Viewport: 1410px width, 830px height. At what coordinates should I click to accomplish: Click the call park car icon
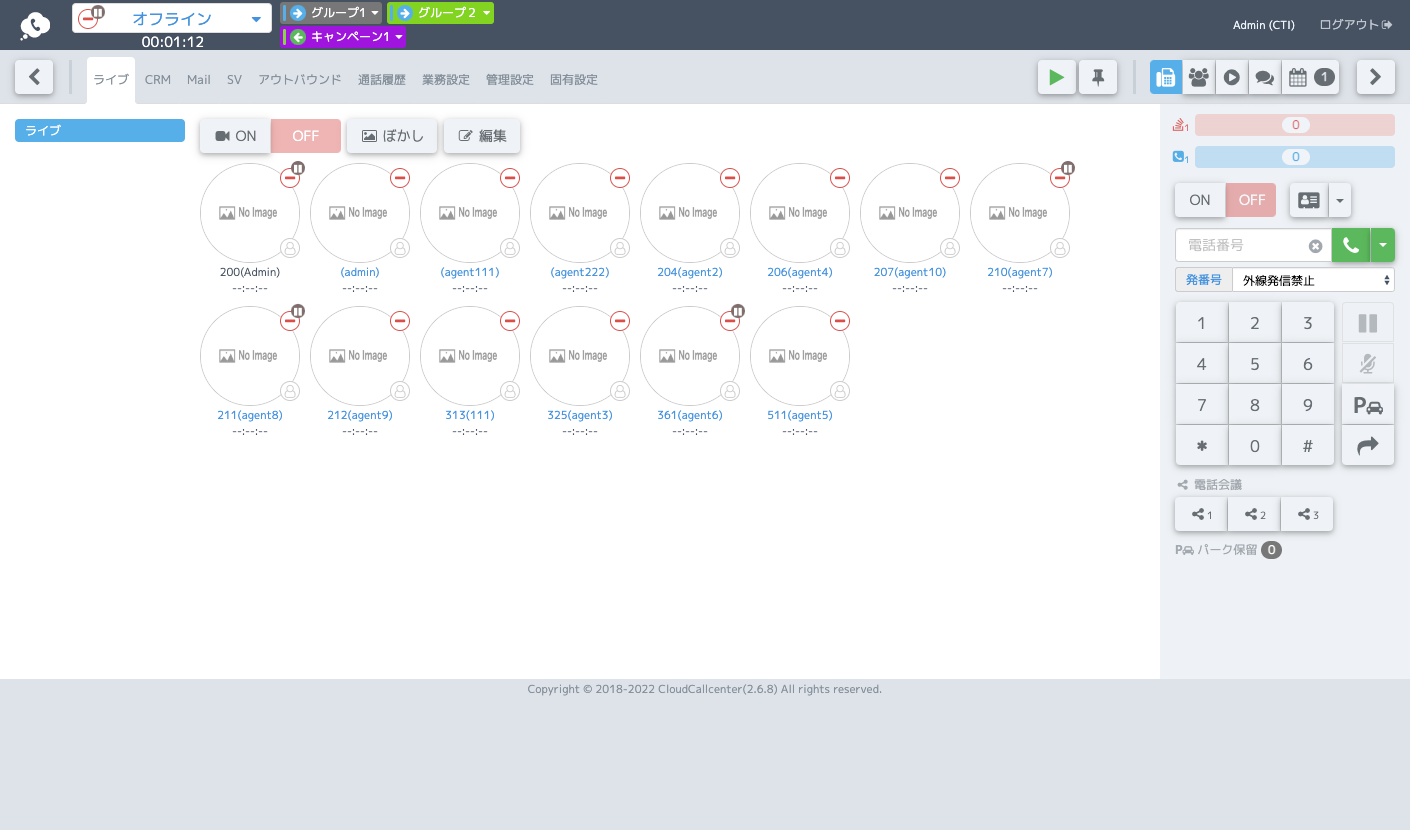pyautogui.click(x=1368, y=405)
